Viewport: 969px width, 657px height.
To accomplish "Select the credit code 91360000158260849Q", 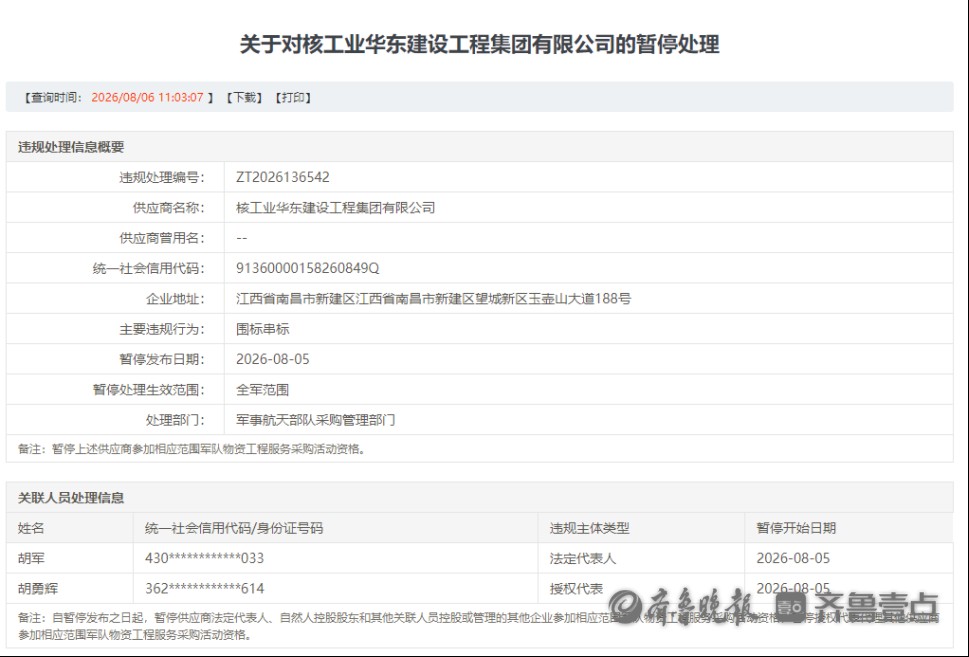I will (x=308, y=268).
